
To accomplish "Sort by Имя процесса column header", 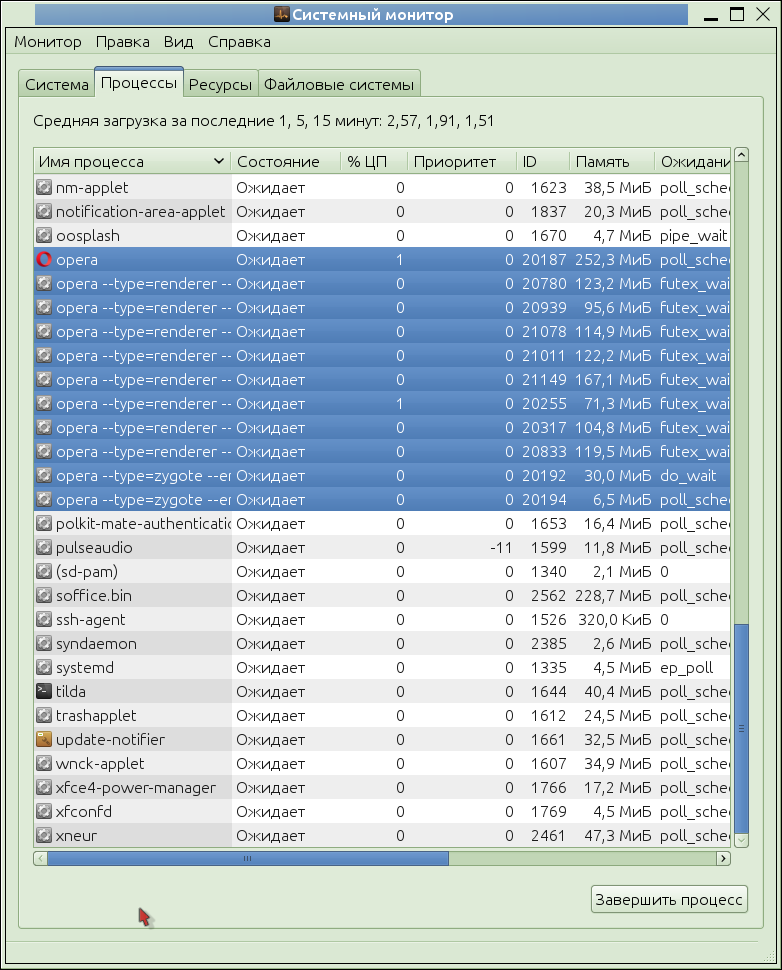I will (132, 162).
